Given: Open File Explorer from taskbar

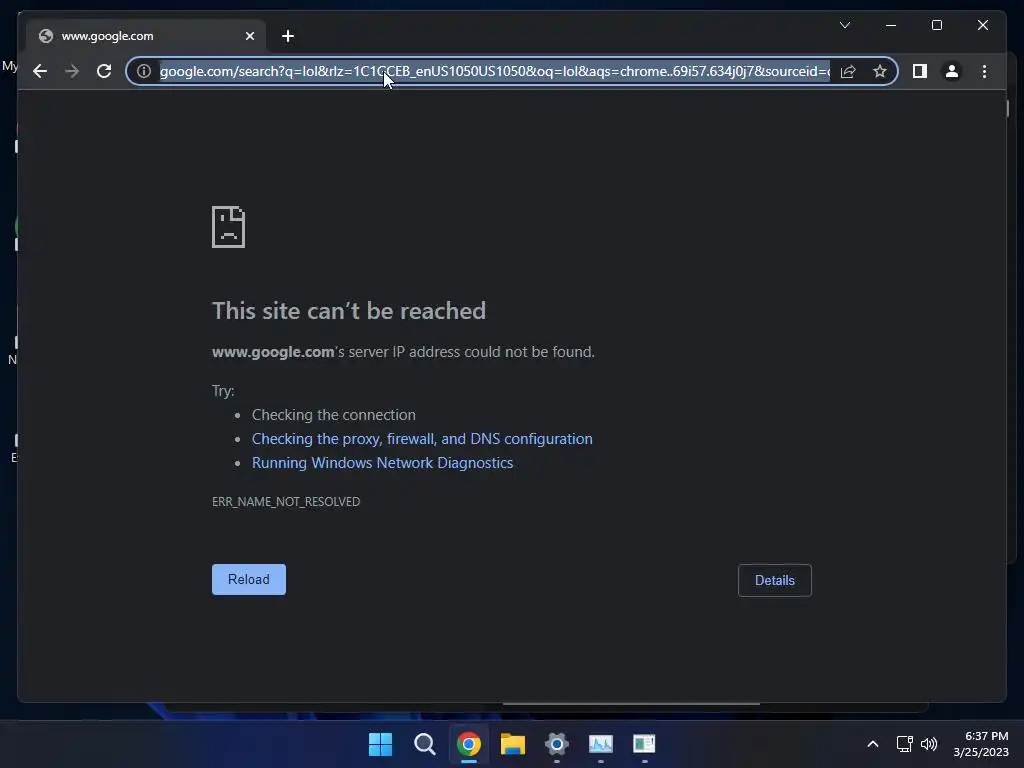Looking at the screenshot, I should coord(513,744).
